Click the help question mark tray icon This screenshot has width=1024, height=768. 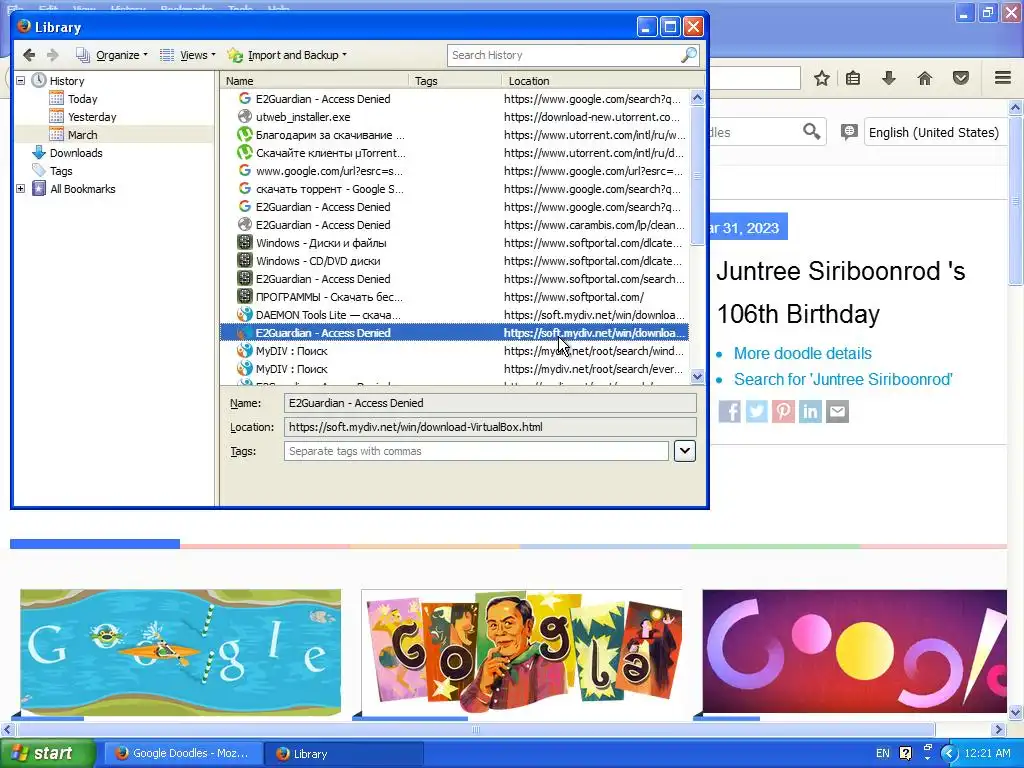coord(905,753)
